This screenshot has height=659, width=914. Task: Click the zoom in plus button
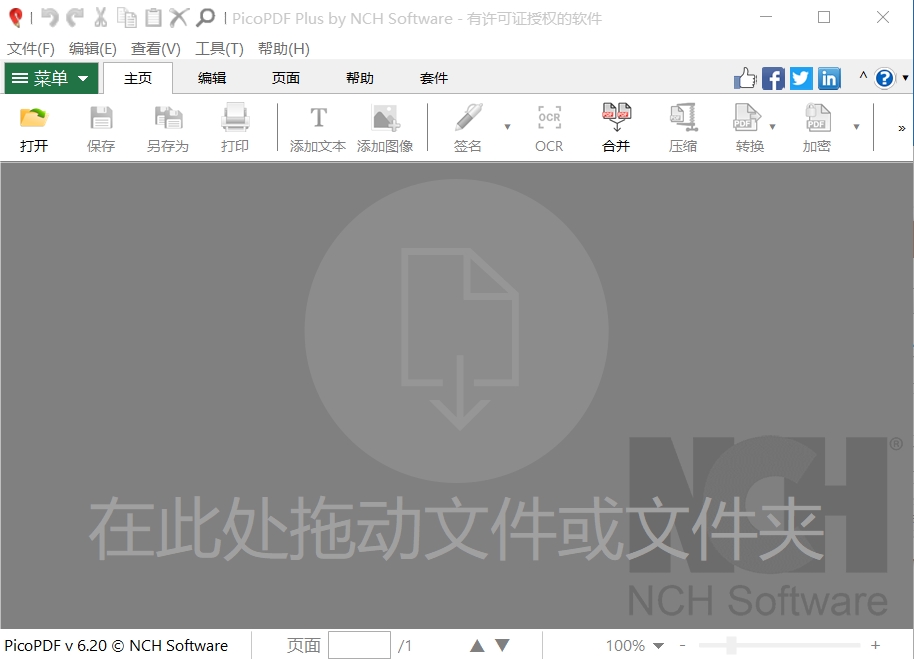[x=875, y=645]
